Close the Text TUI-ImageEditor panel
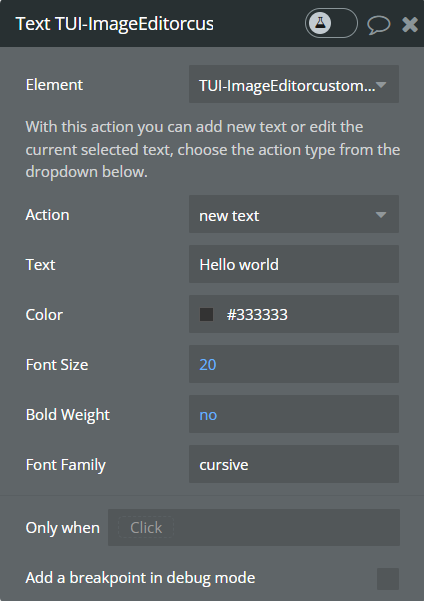Viewport: 424px width, 601px height. click(x=410, y=24)
